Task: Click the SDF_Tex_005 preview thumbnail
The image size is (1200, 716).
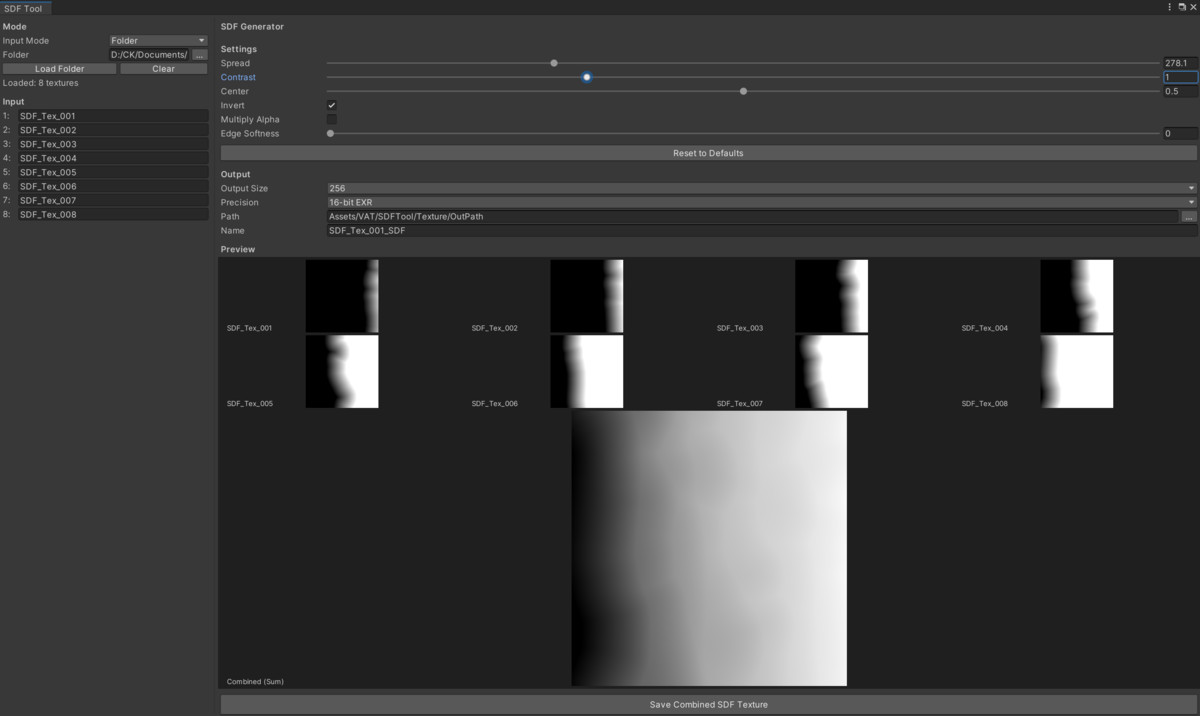Action: coord(342,372)
